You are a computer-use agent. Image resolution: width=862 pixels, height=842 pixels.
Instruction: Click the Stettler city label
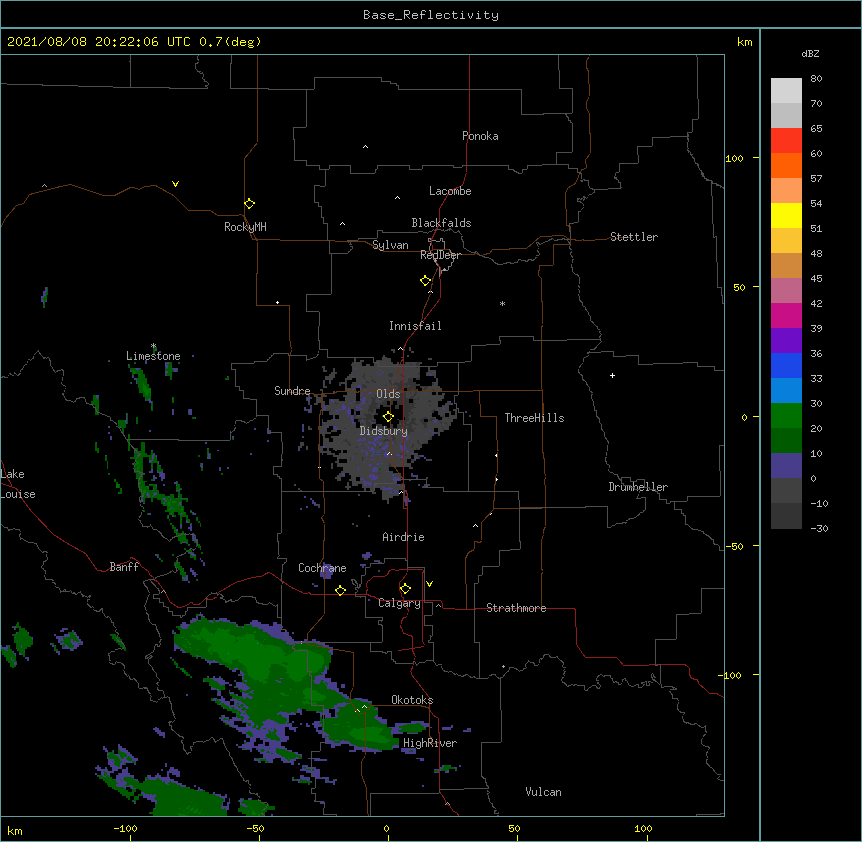coord(633,237)
